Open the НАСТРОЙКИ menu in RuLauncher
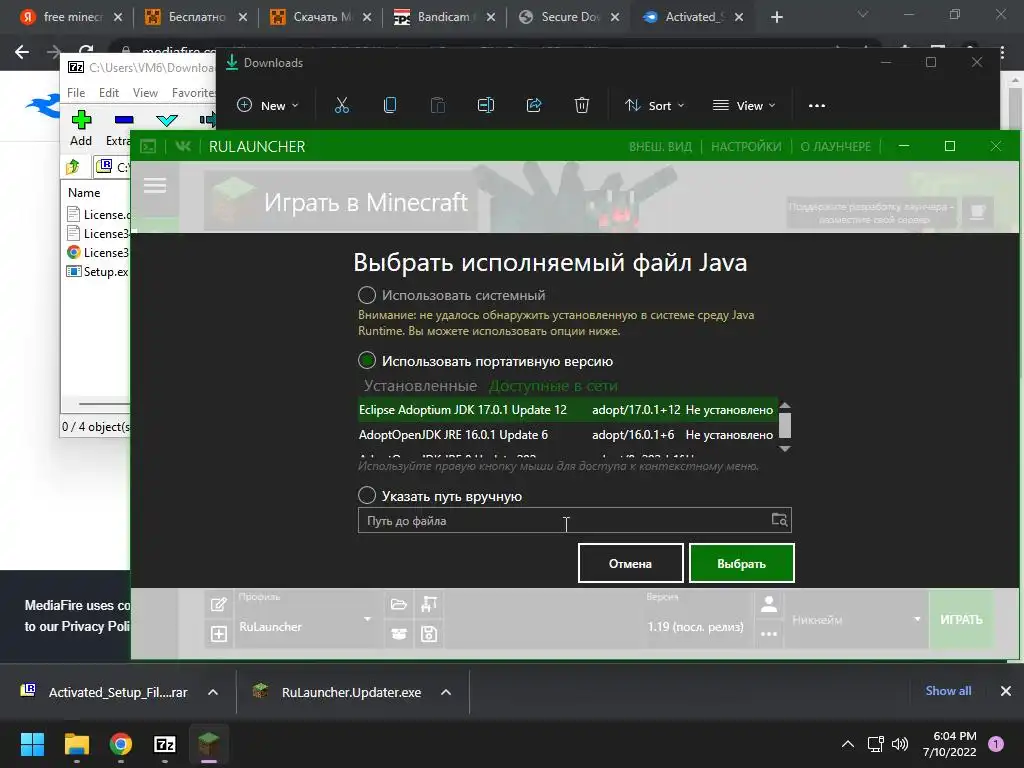The image size is (1024, 768). pos(746,147)
